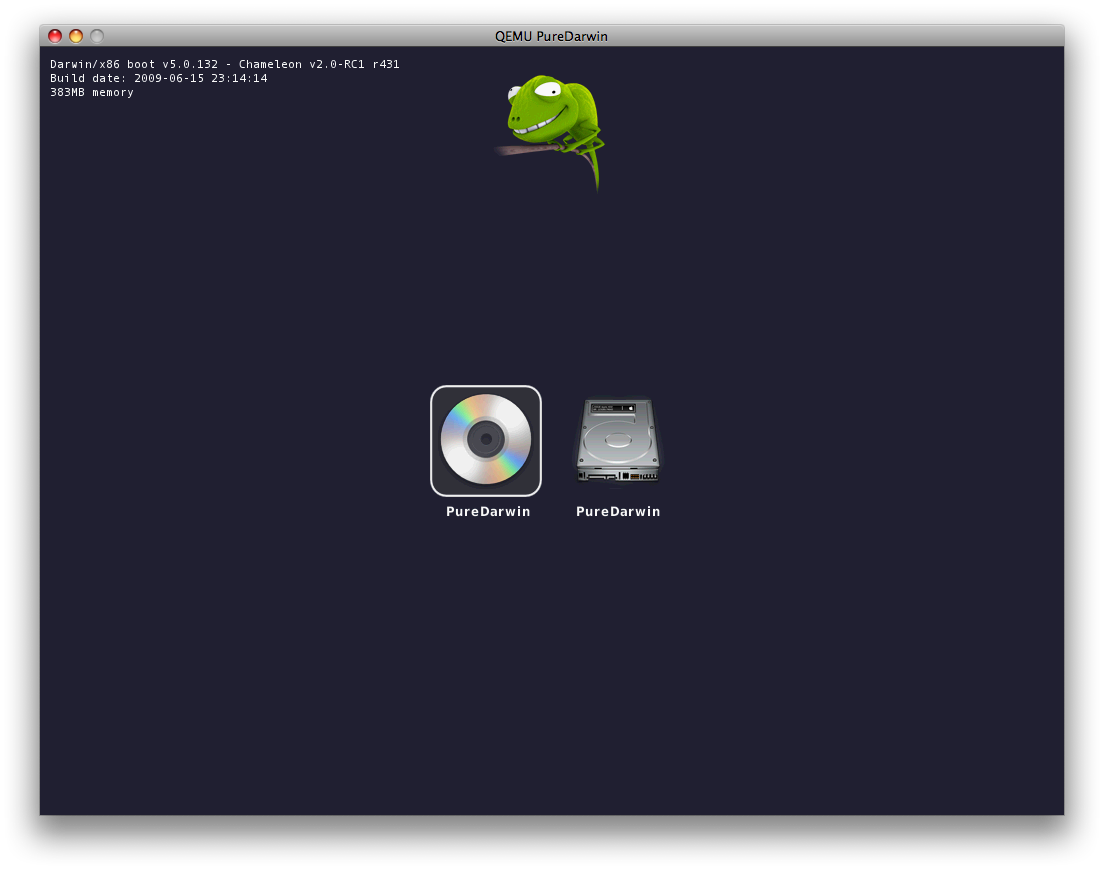Select the PureDarwin CD boot icon

pos(486,441)
